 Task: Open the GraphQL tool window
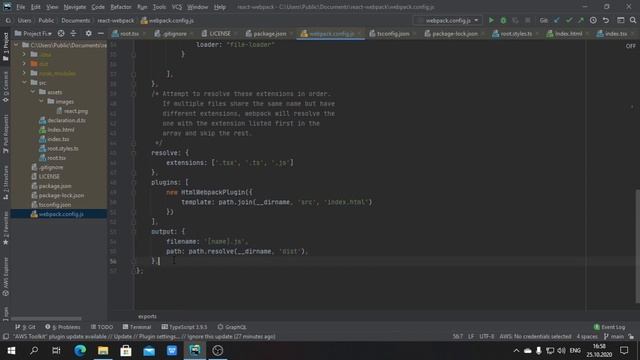(232, 327)
